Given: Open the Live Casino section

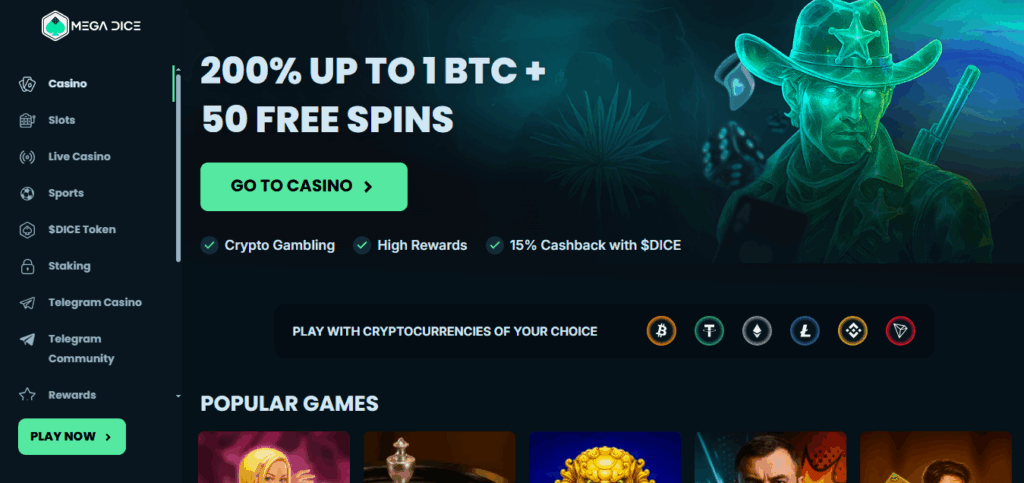Looking at the screenshot, I should click(79, 157).
